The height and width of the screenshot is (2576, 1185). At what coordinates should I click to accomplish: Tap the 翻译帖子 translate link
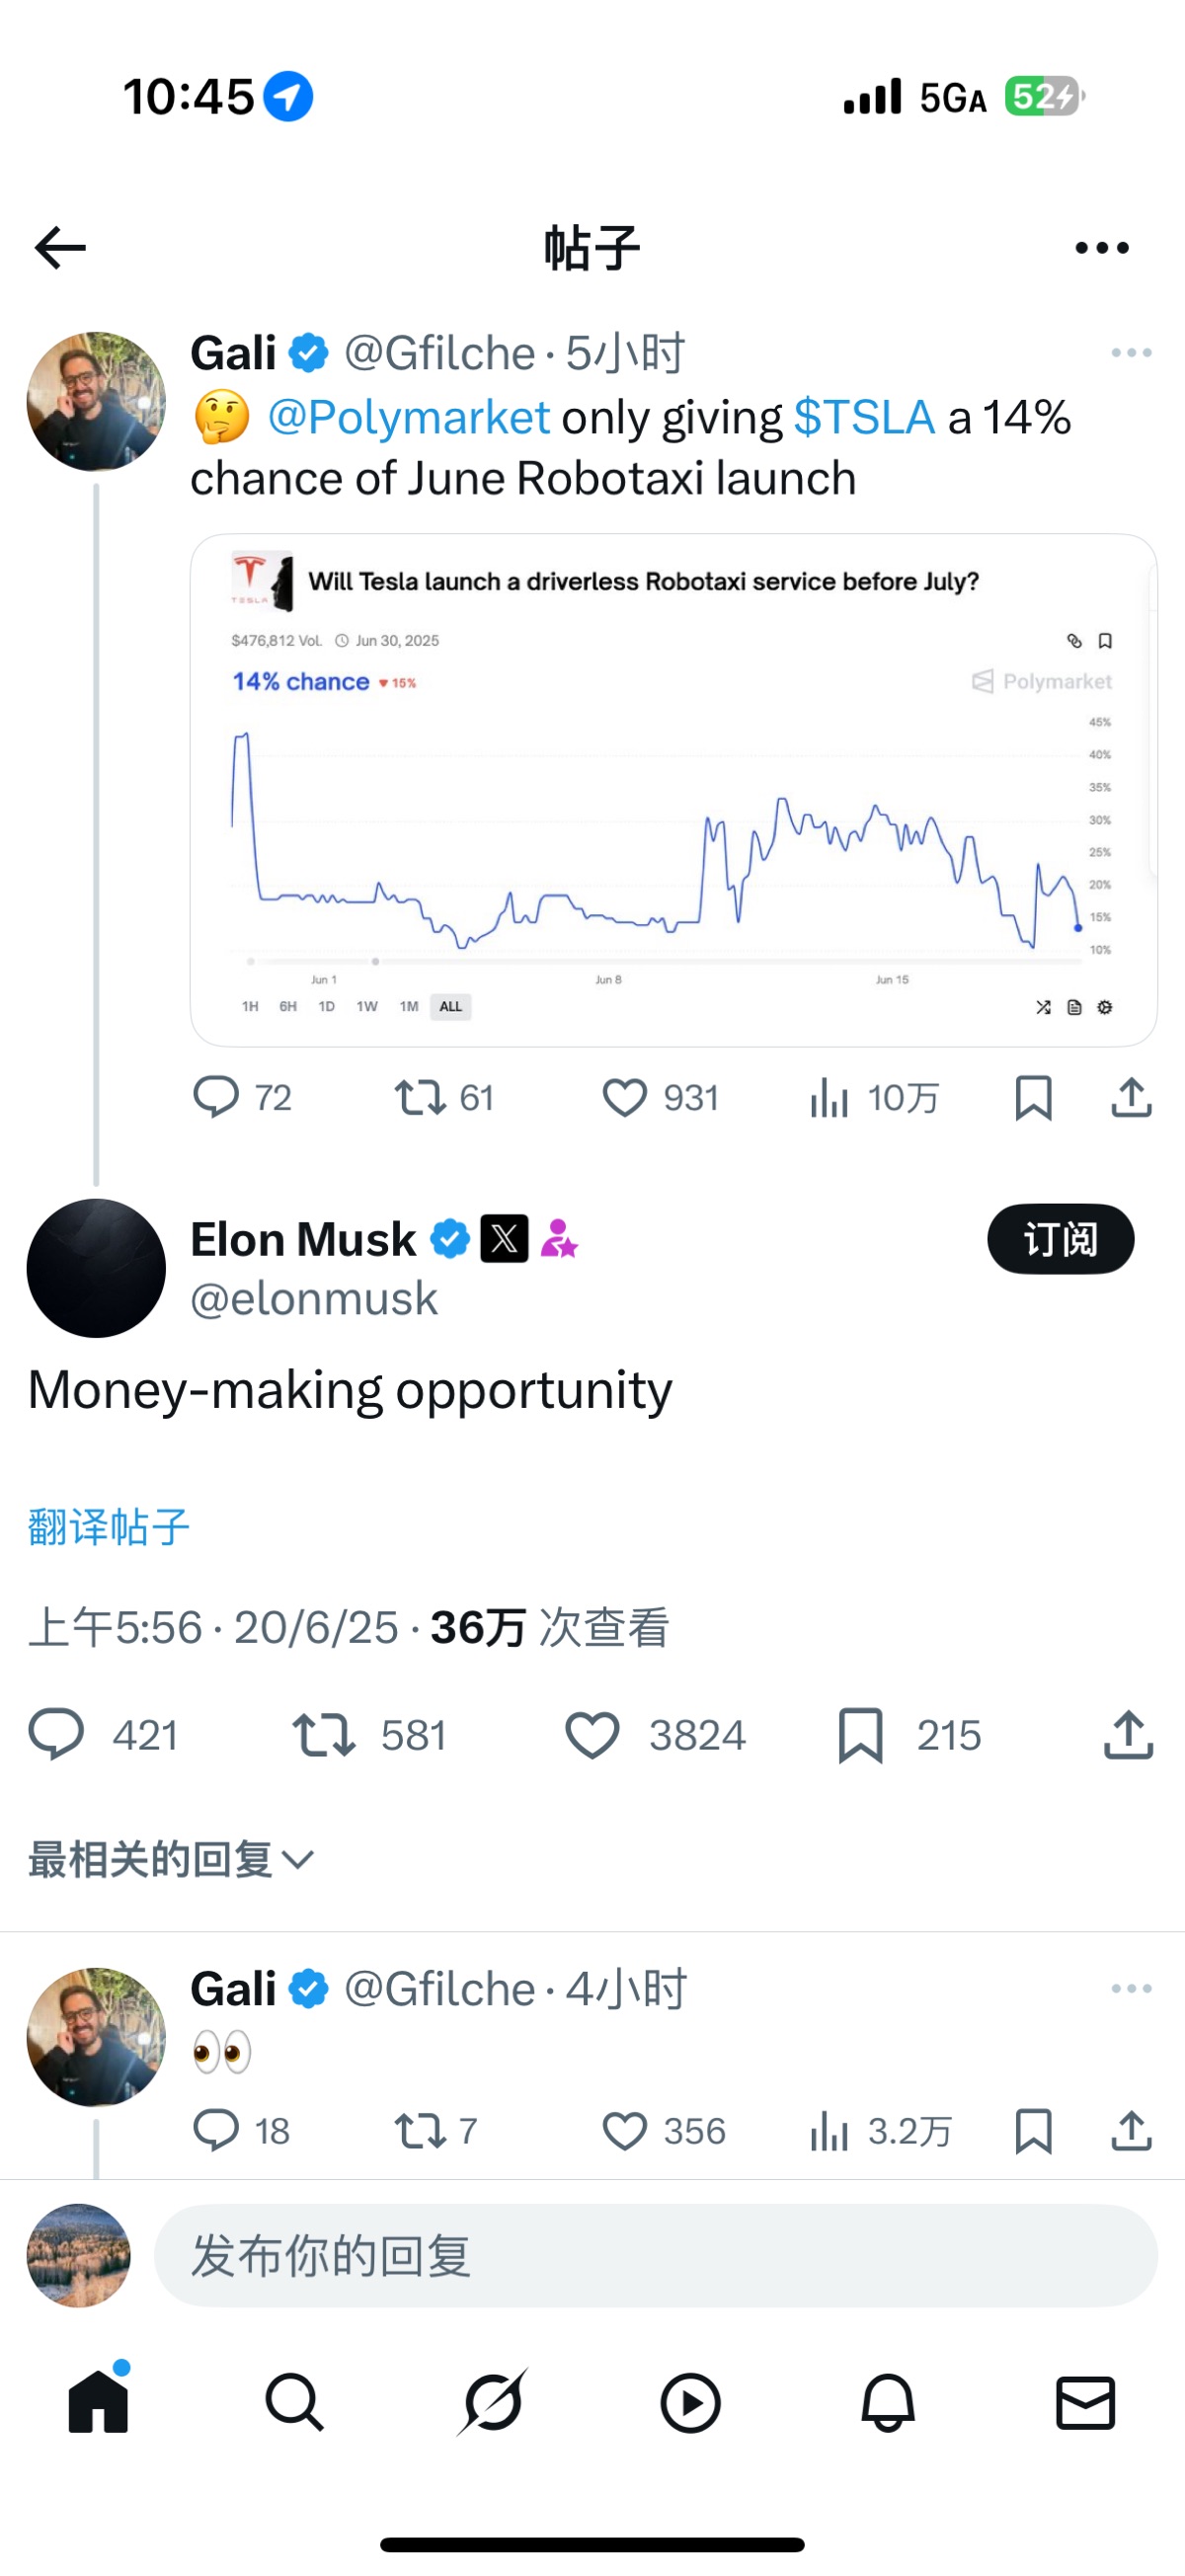pyautogui.click(x=109, y=1527)
